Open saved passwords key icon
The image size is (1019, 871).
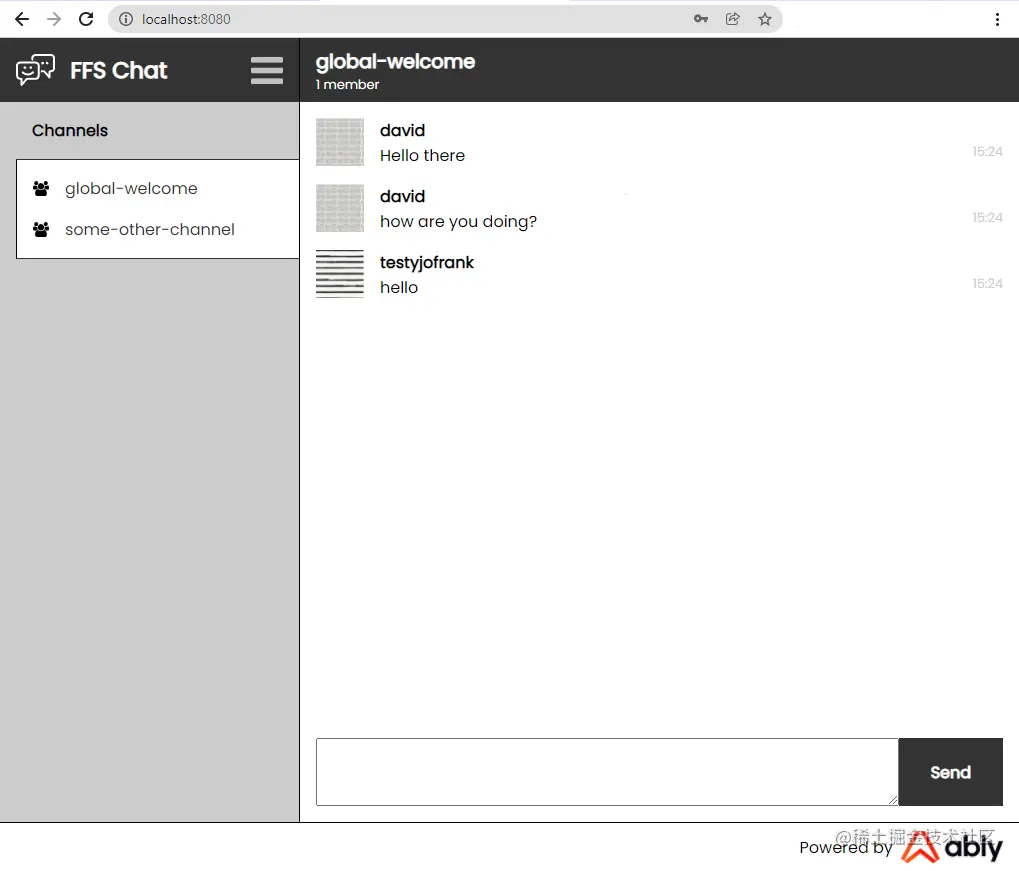pos(701,19)
